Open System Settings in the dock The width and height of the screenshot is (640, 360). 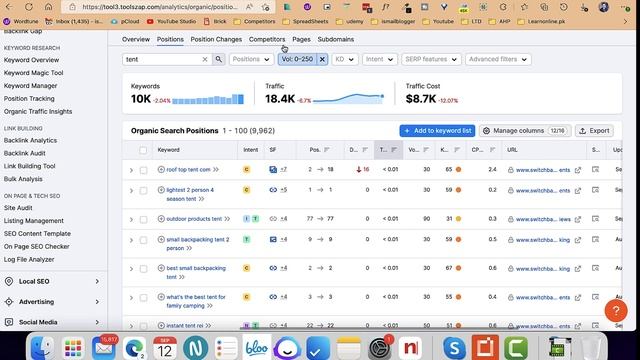(379, 348)
